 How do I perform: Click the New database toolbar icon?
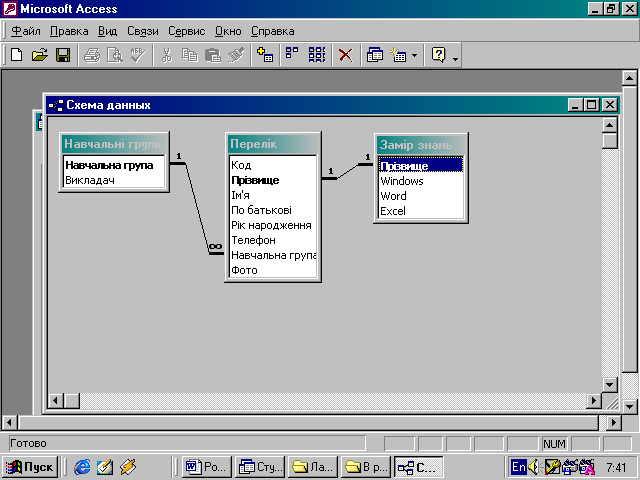click(17, 55)
